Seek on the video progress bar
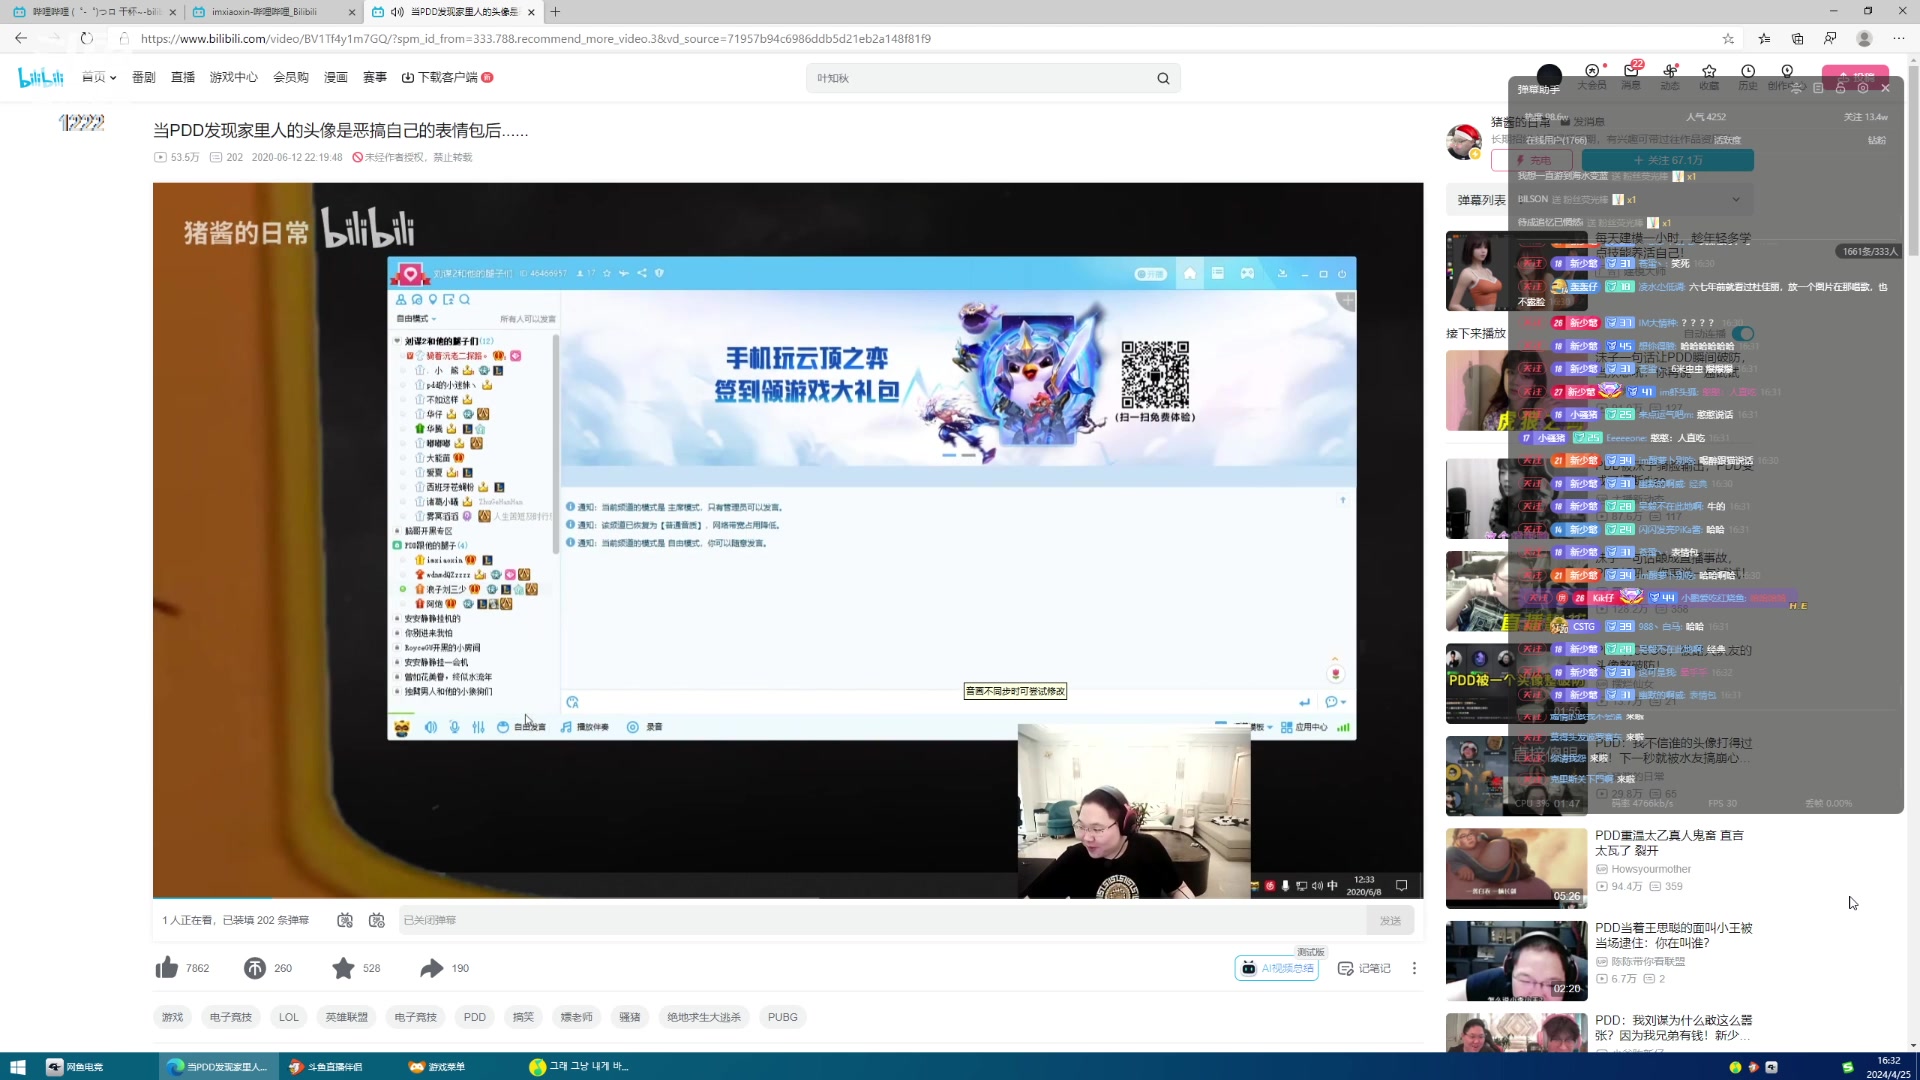Screen dimensions: 1920x1080 click(788, 898)
